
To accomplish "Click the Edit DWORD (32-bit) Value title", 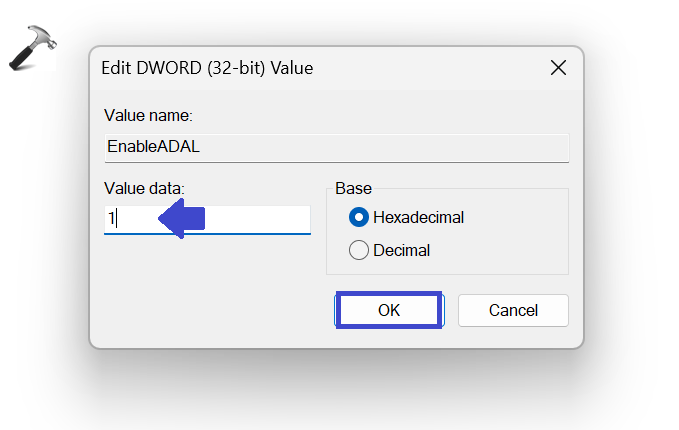I will pyautogui.click(x=207, y=69).
